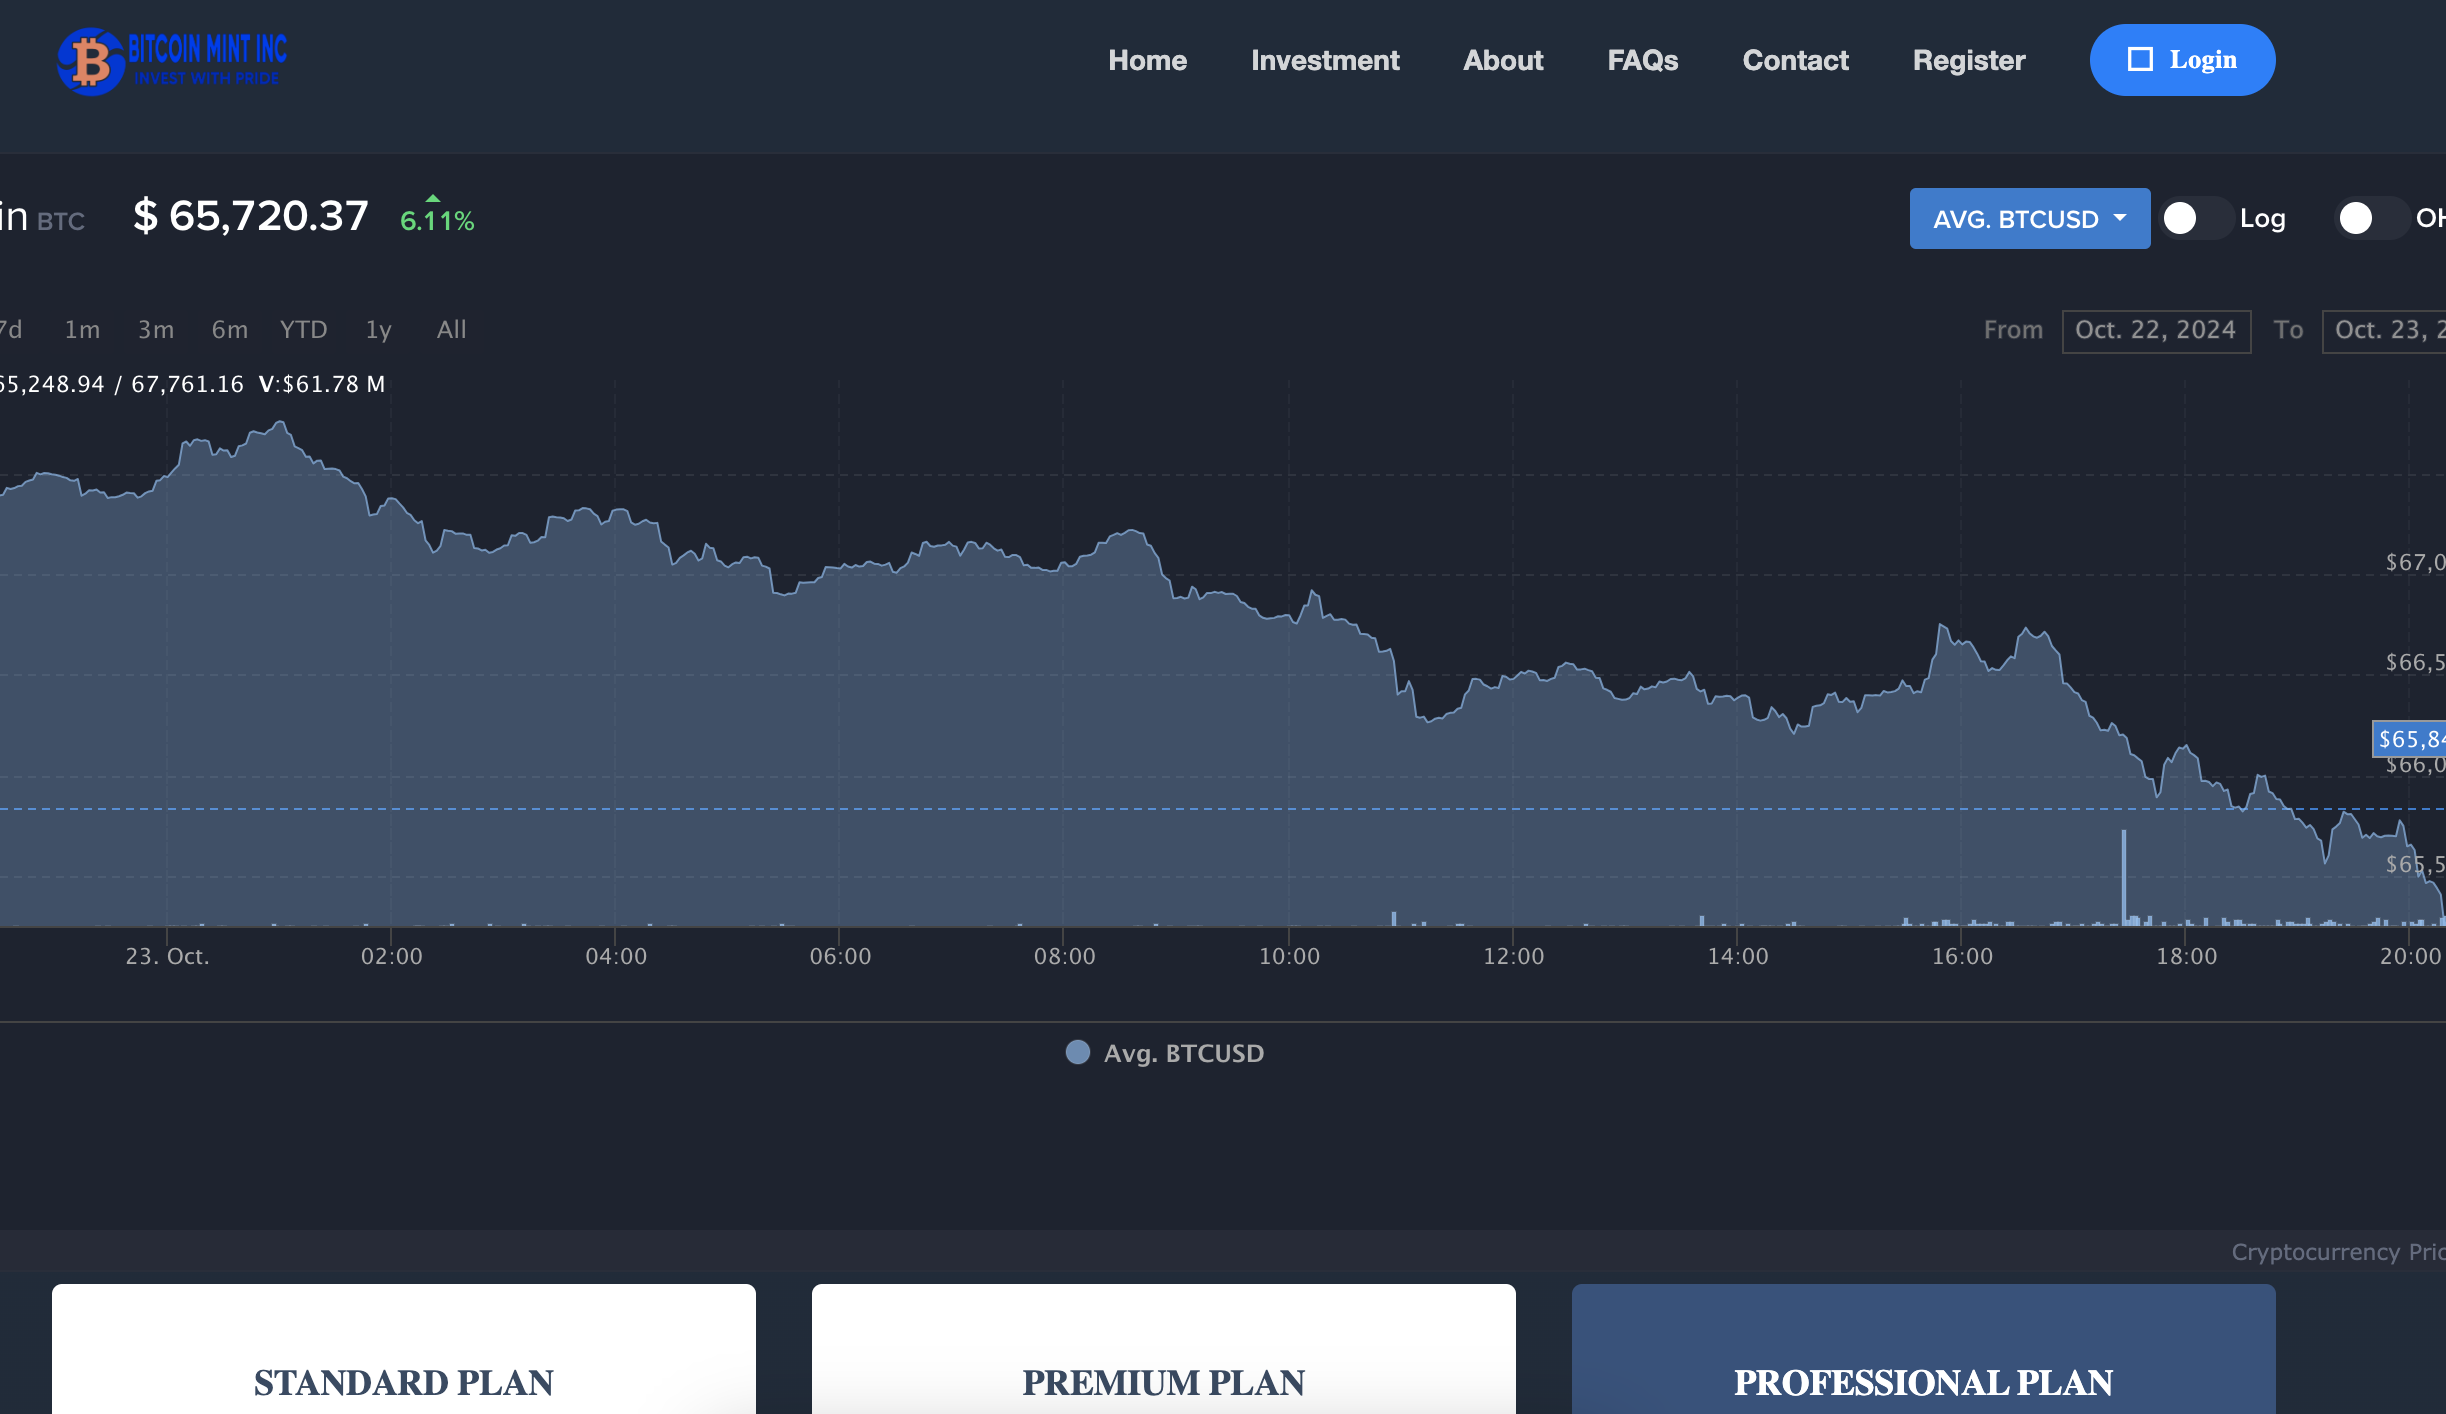Open the Home page
This screenshot has height=1414, width=2446.
(1147, 60)
